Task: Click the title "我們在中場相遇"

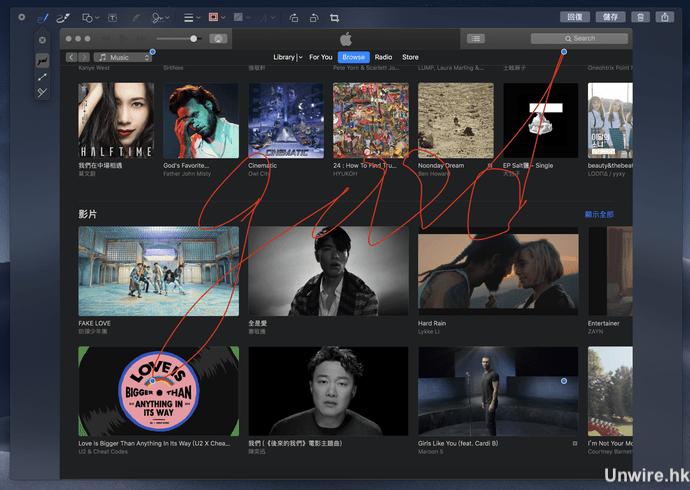Action: point(100,166)
